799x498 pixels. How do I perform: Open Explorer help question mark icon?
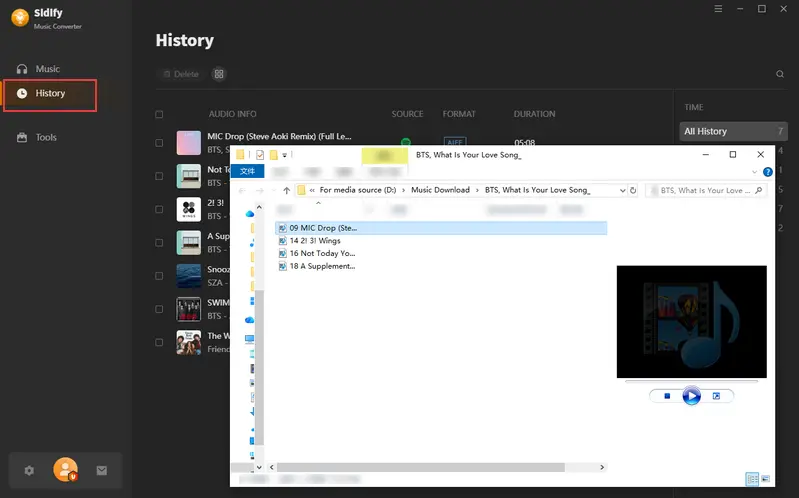767,172
